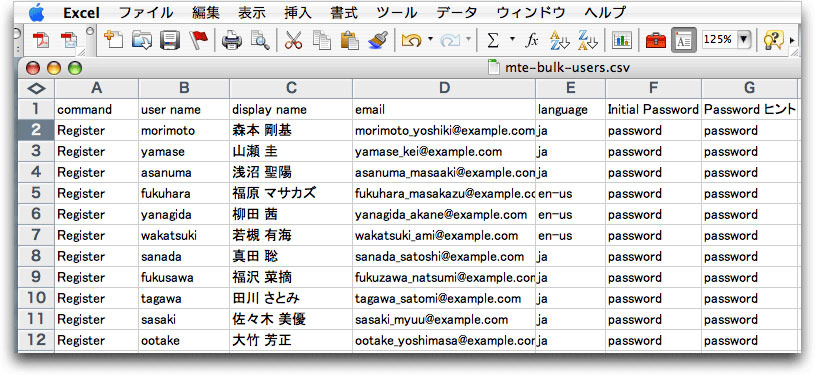Screen dimensions: 815x376
Task: Open the ファイル menu
Action: click(146, 12)
